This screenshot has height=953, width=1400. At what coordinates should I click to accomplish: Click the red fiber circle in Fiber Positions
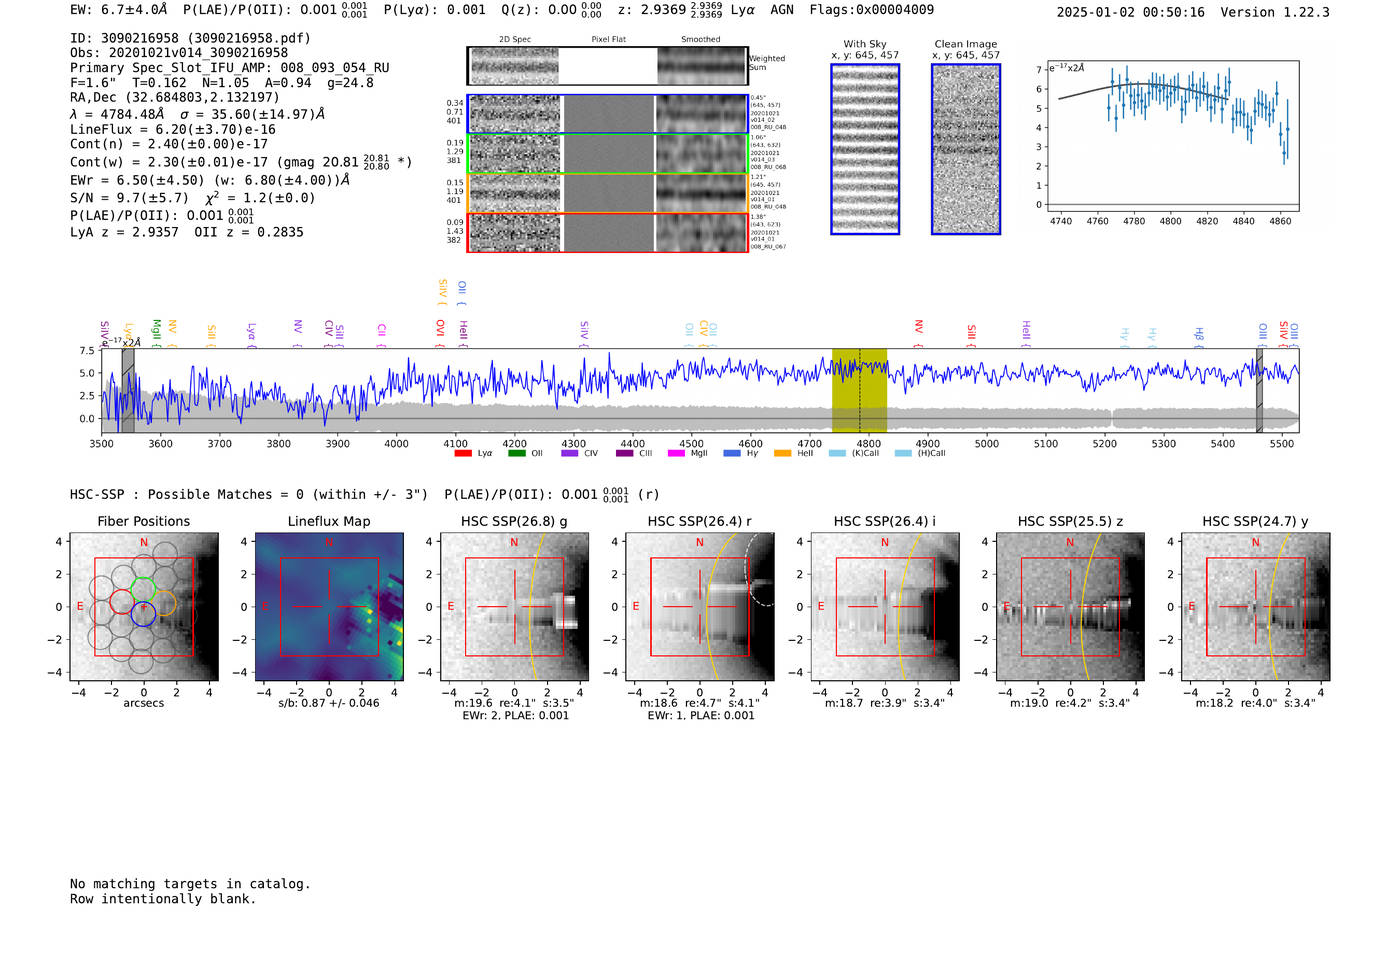point(121,602)
